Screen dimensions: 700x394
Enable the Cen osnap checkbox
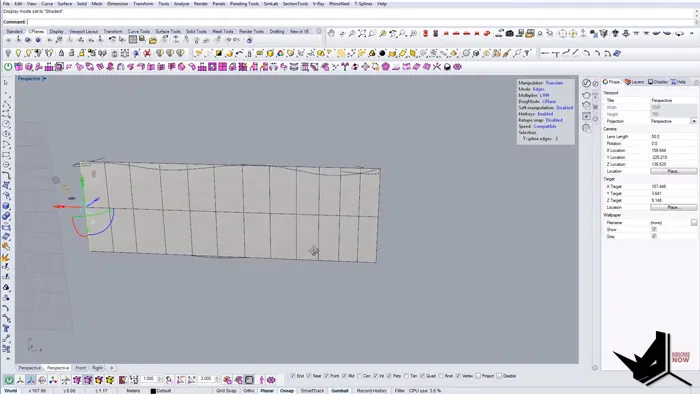click(359, 376)
